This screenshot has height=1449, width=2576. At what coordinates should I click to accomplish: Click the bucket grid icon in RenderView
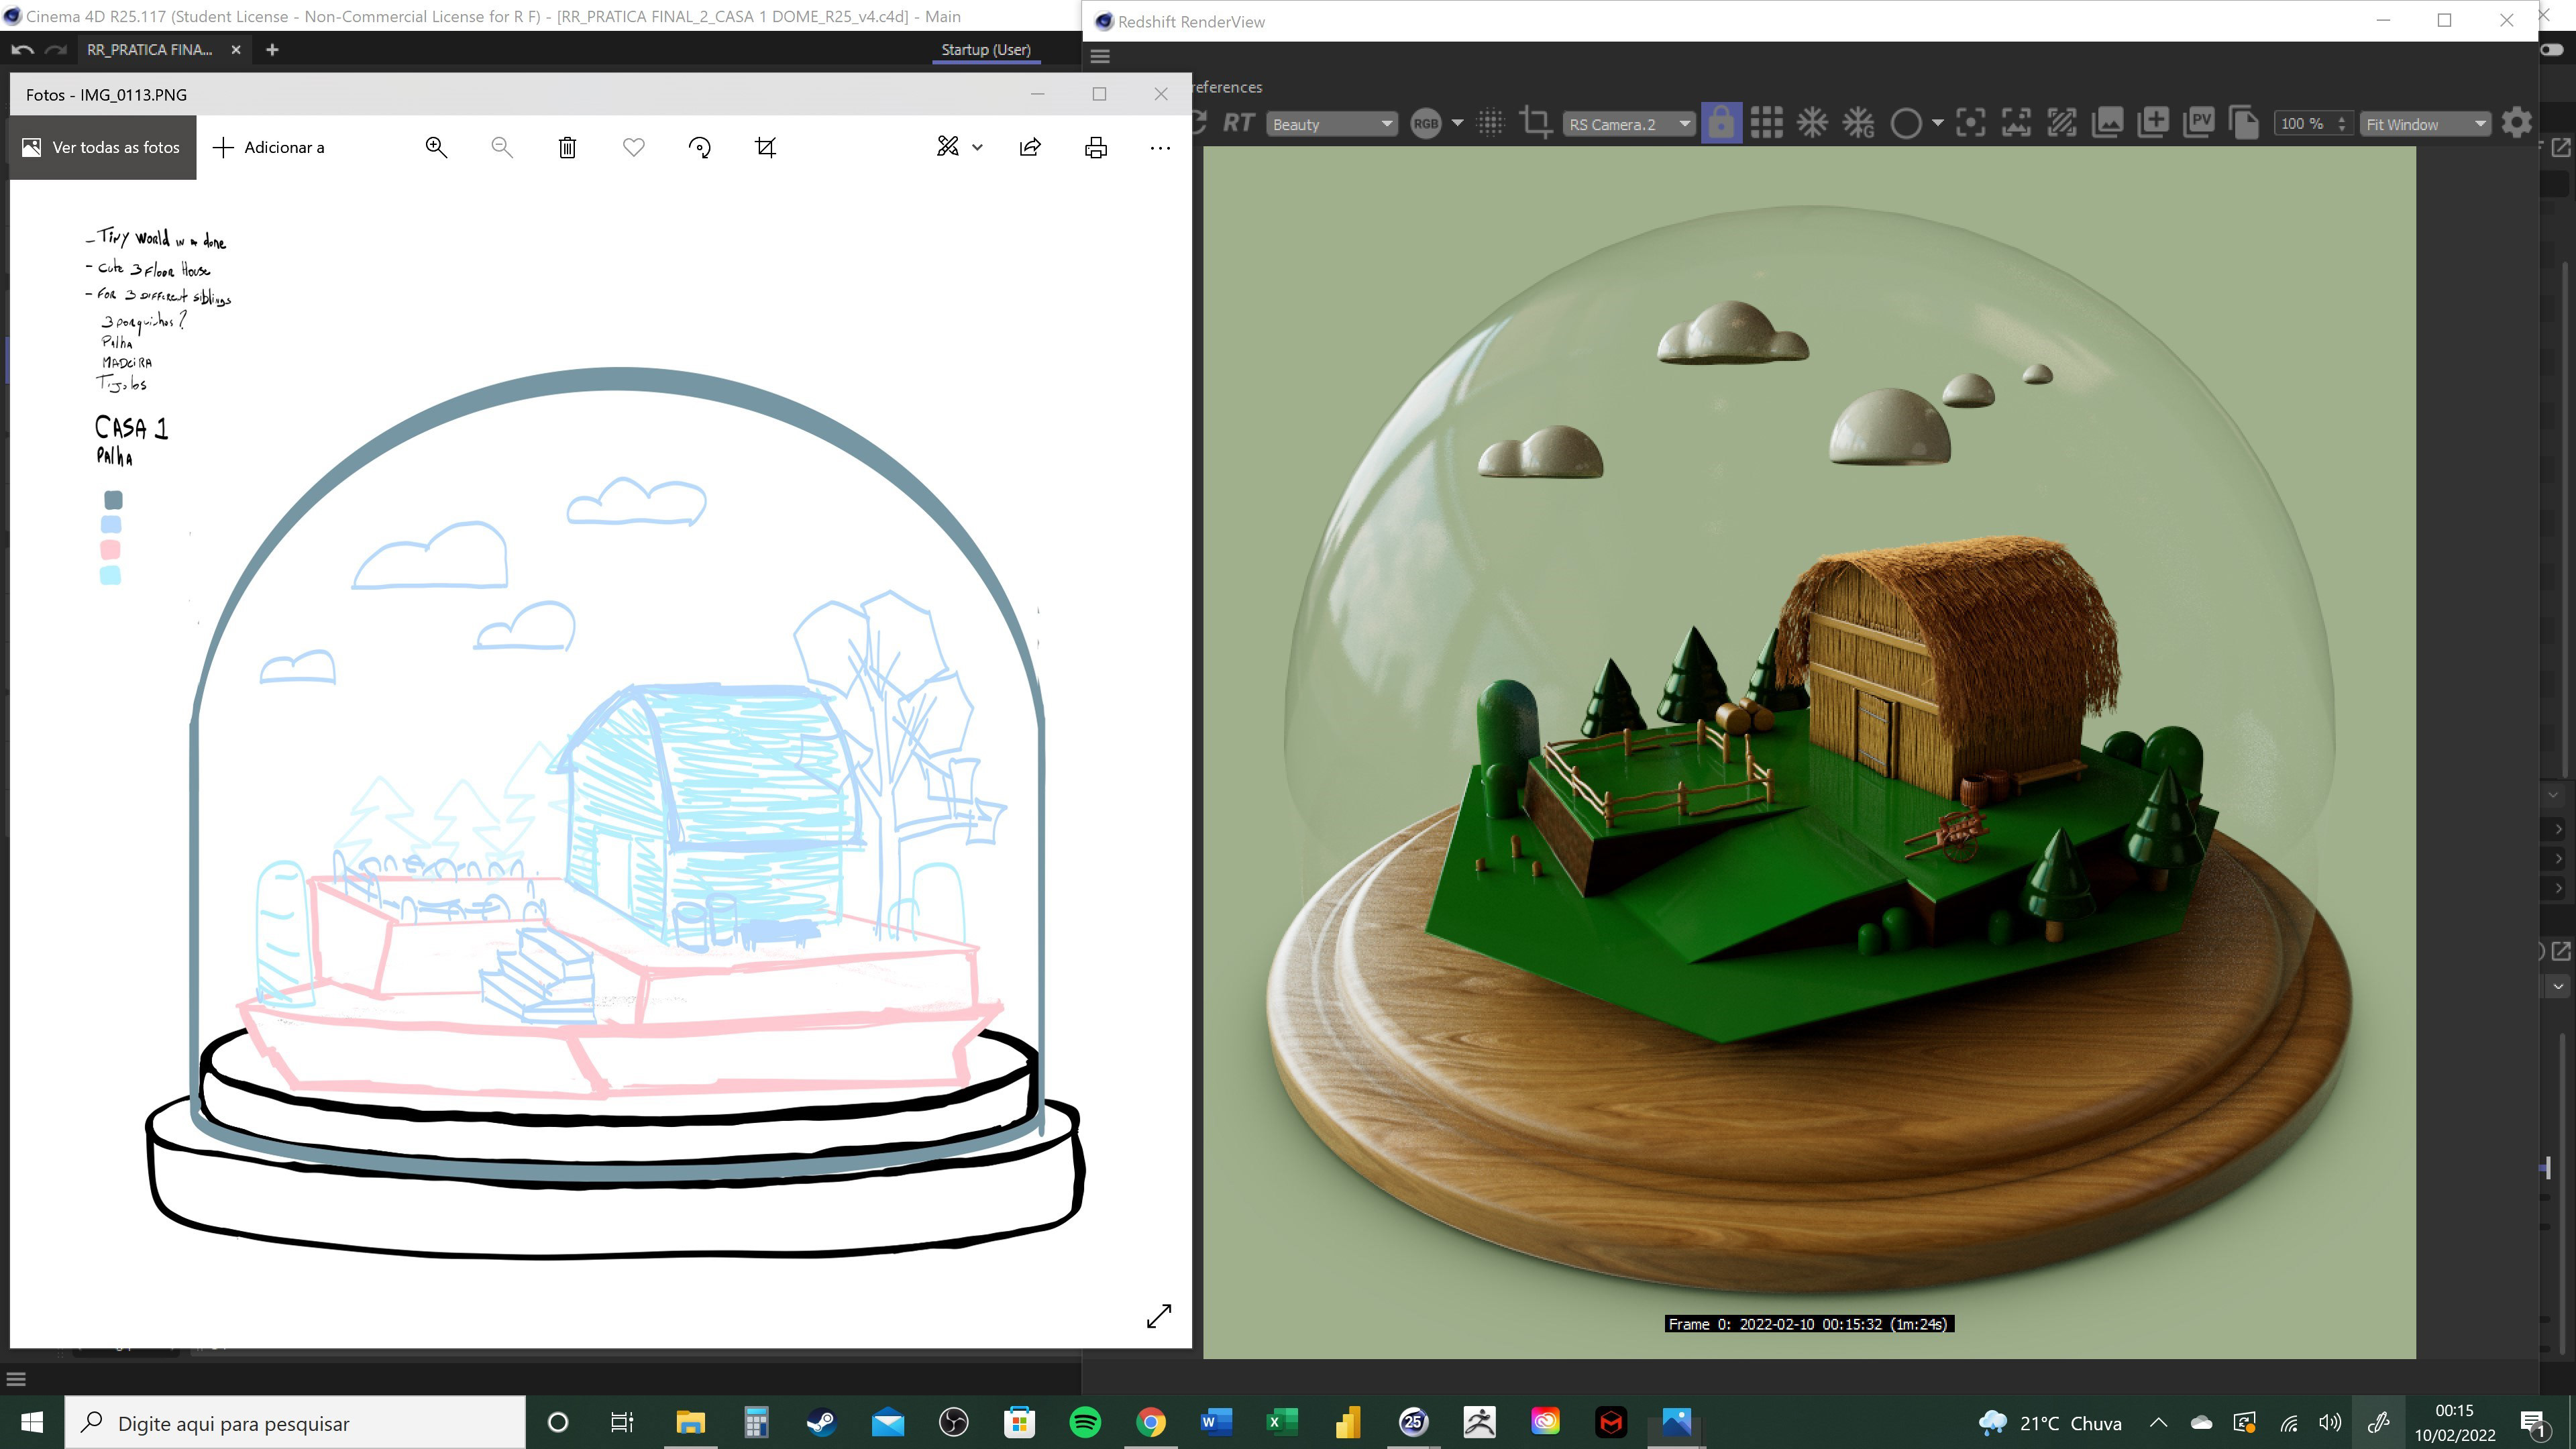(x=1766, y=123)
